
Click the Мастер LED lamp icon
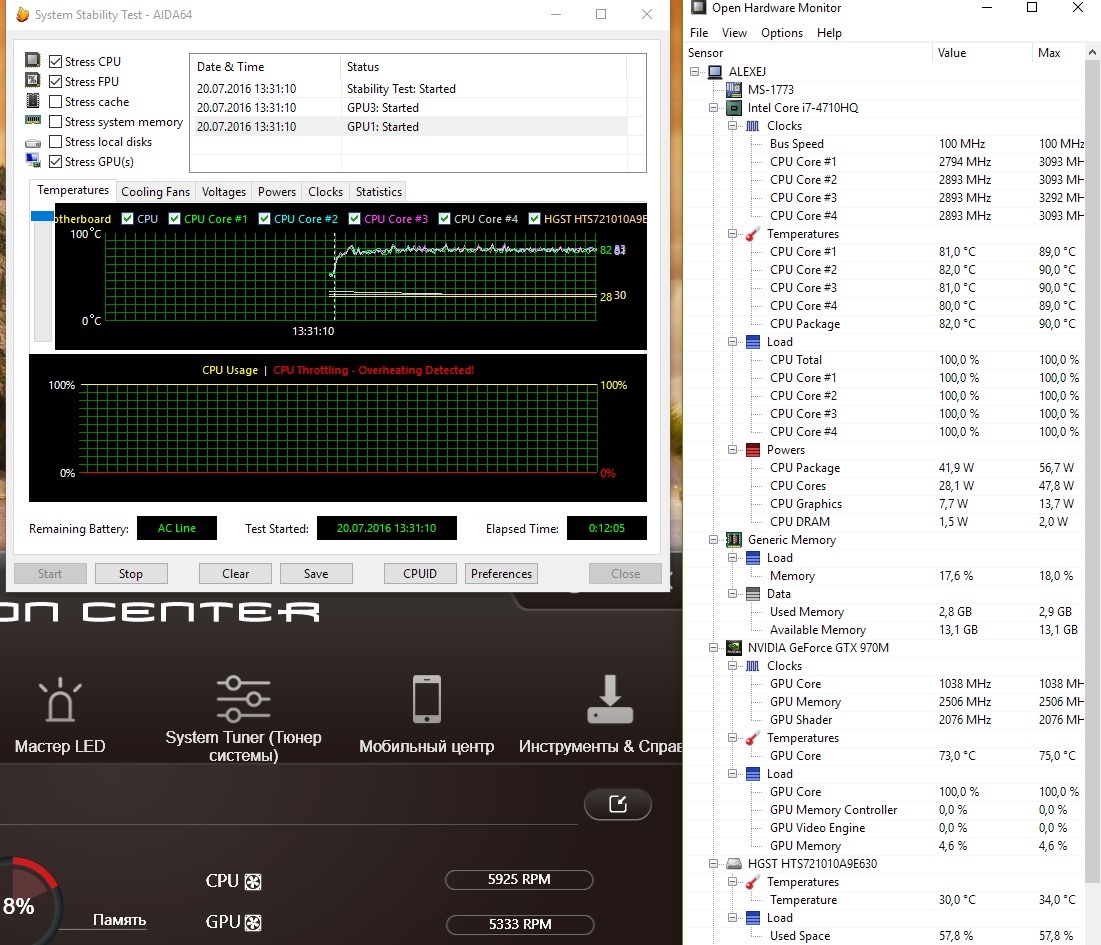click(60, 700)
